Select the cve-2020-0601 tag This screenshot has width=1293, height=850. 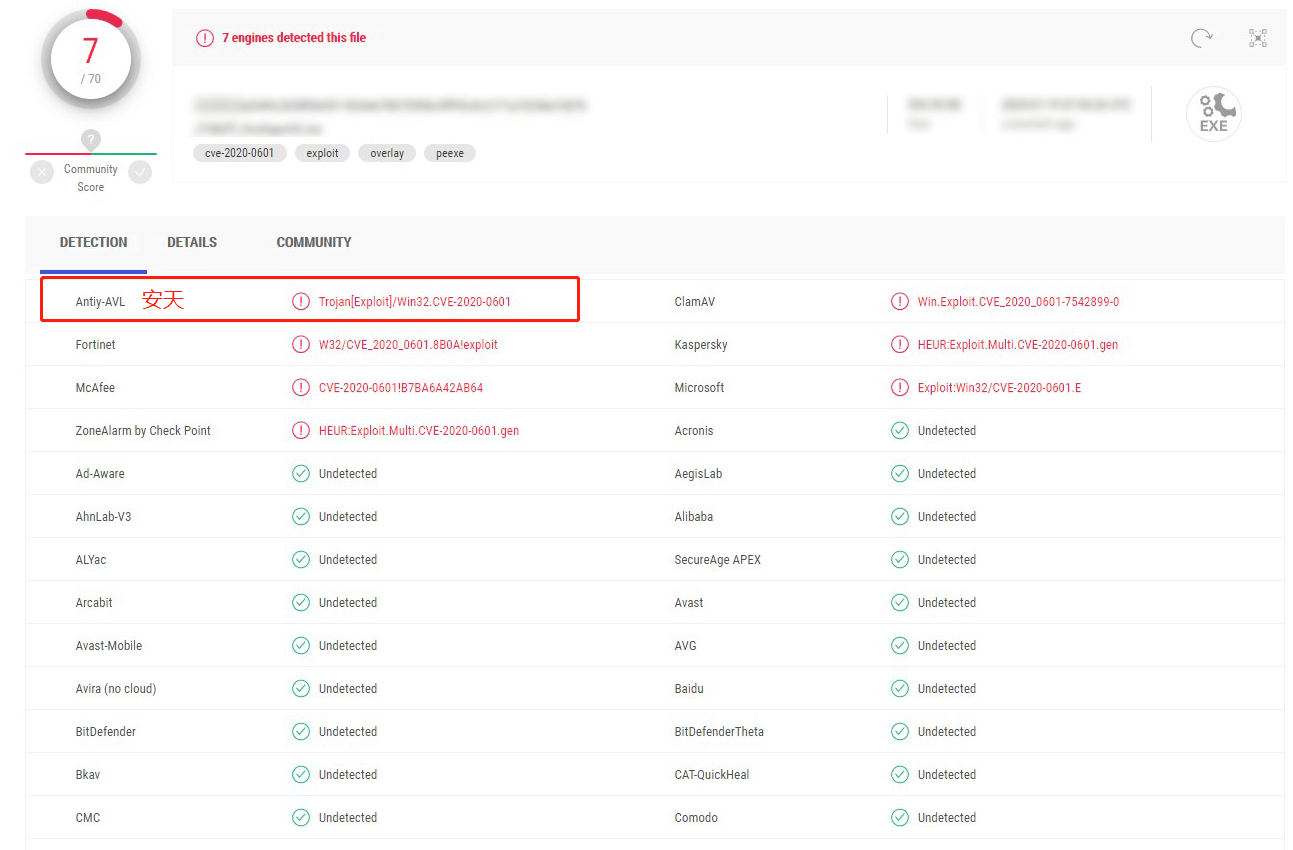coord(240,153)
